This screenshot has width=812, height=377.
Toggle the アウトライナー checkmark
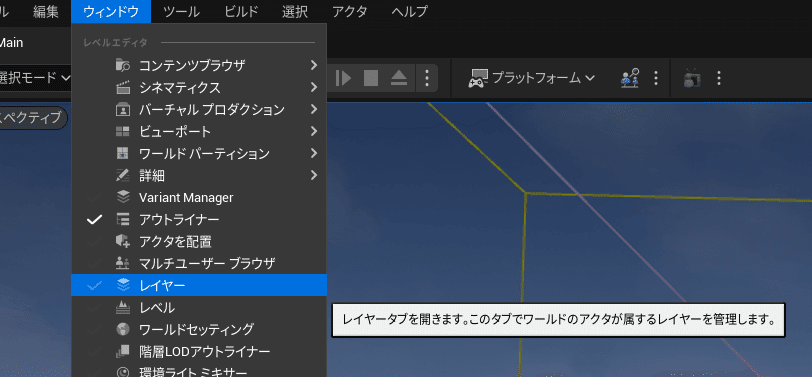click(x=94, y=220)
